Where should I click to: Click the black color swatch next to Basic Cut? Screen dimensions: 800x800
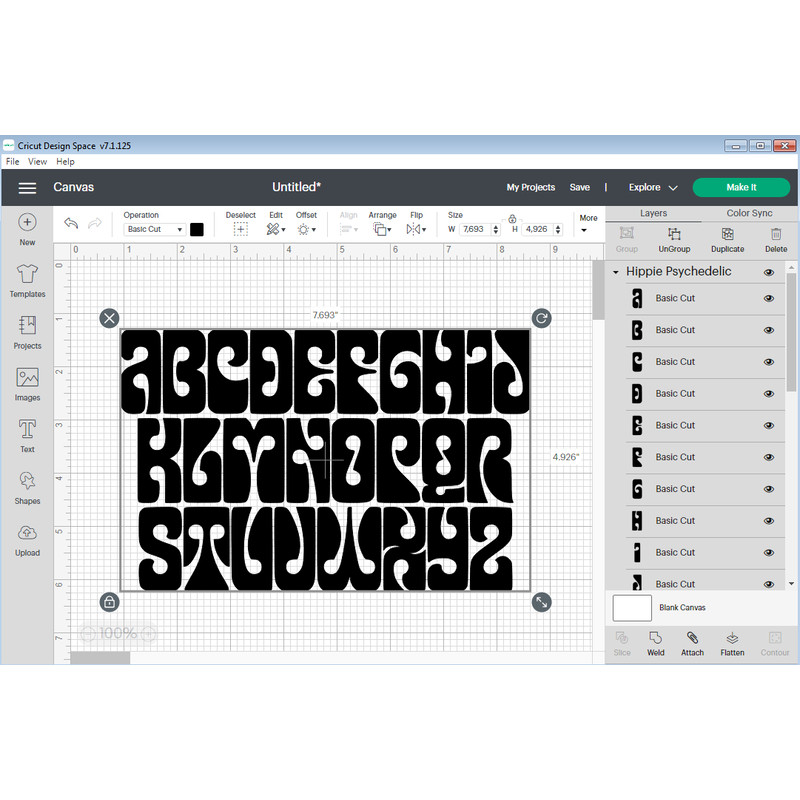pos(196,228)
